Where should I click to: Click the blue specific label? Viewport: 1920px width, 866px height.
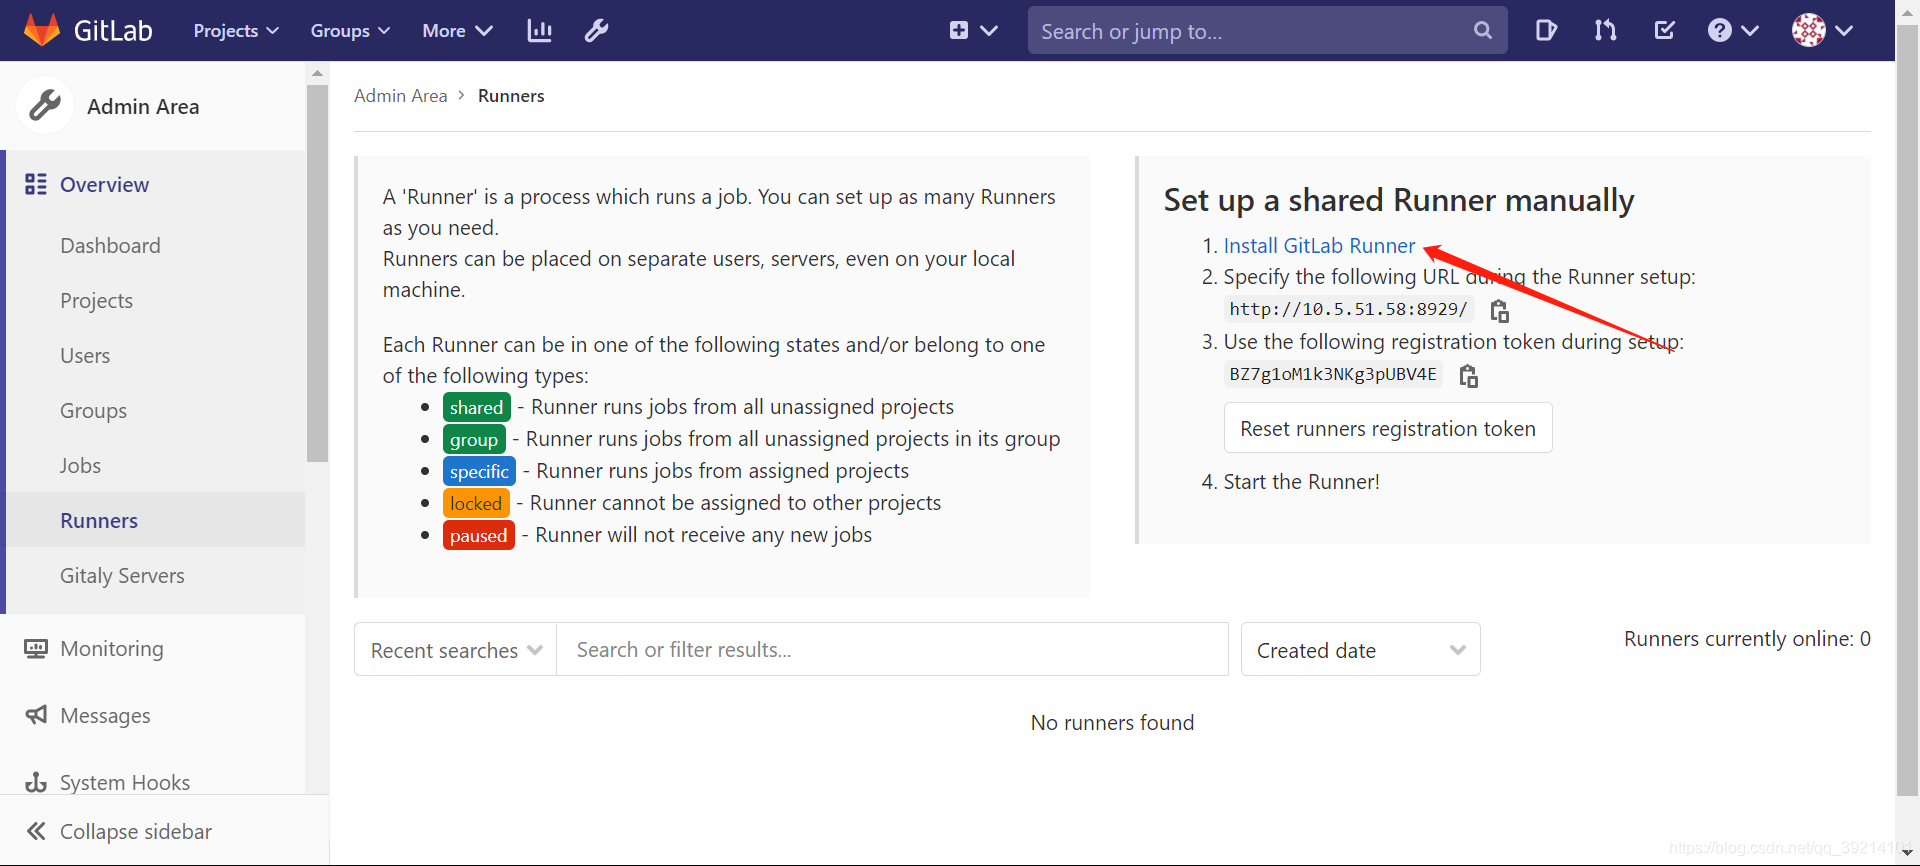tap(479, 471)
